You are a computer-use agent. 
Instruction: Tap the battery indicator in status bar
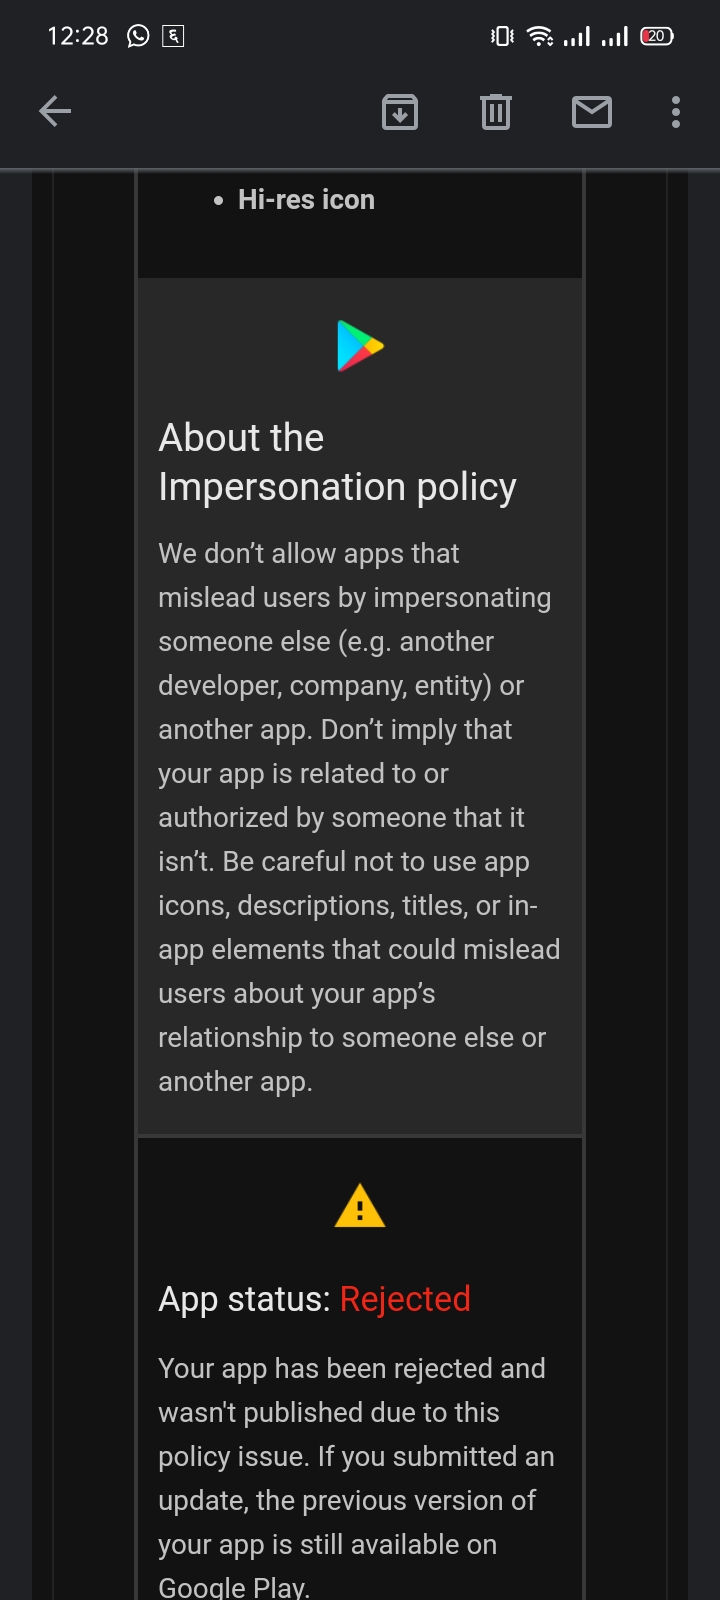point(657,36)
